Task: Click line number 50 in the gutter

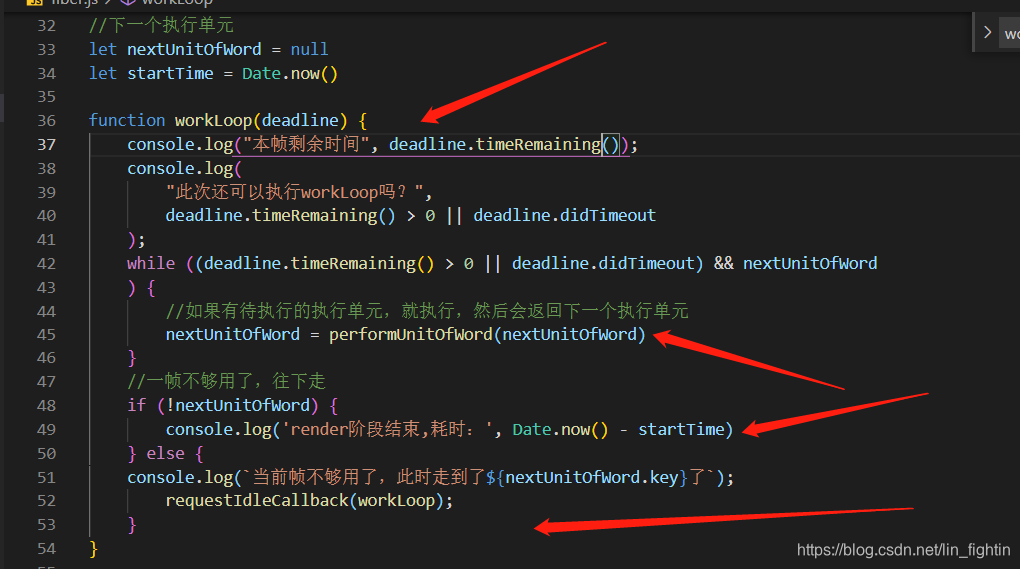Action: tap(46, 454)
